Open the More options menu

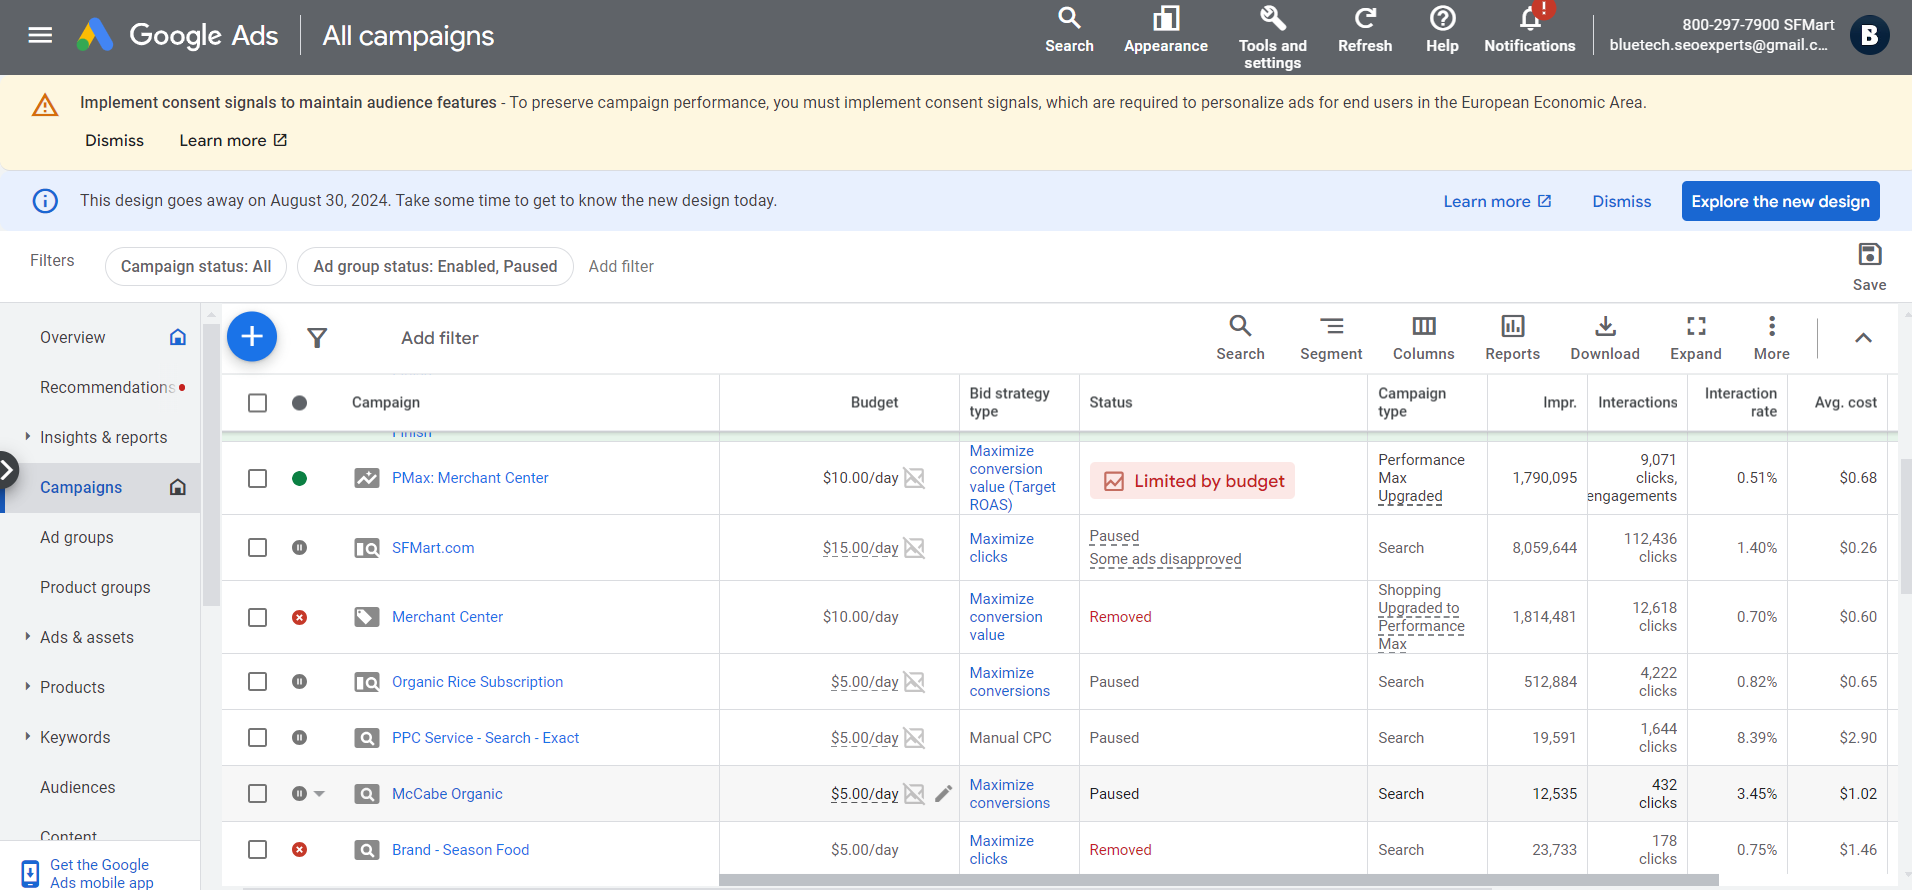[1771, 338]
